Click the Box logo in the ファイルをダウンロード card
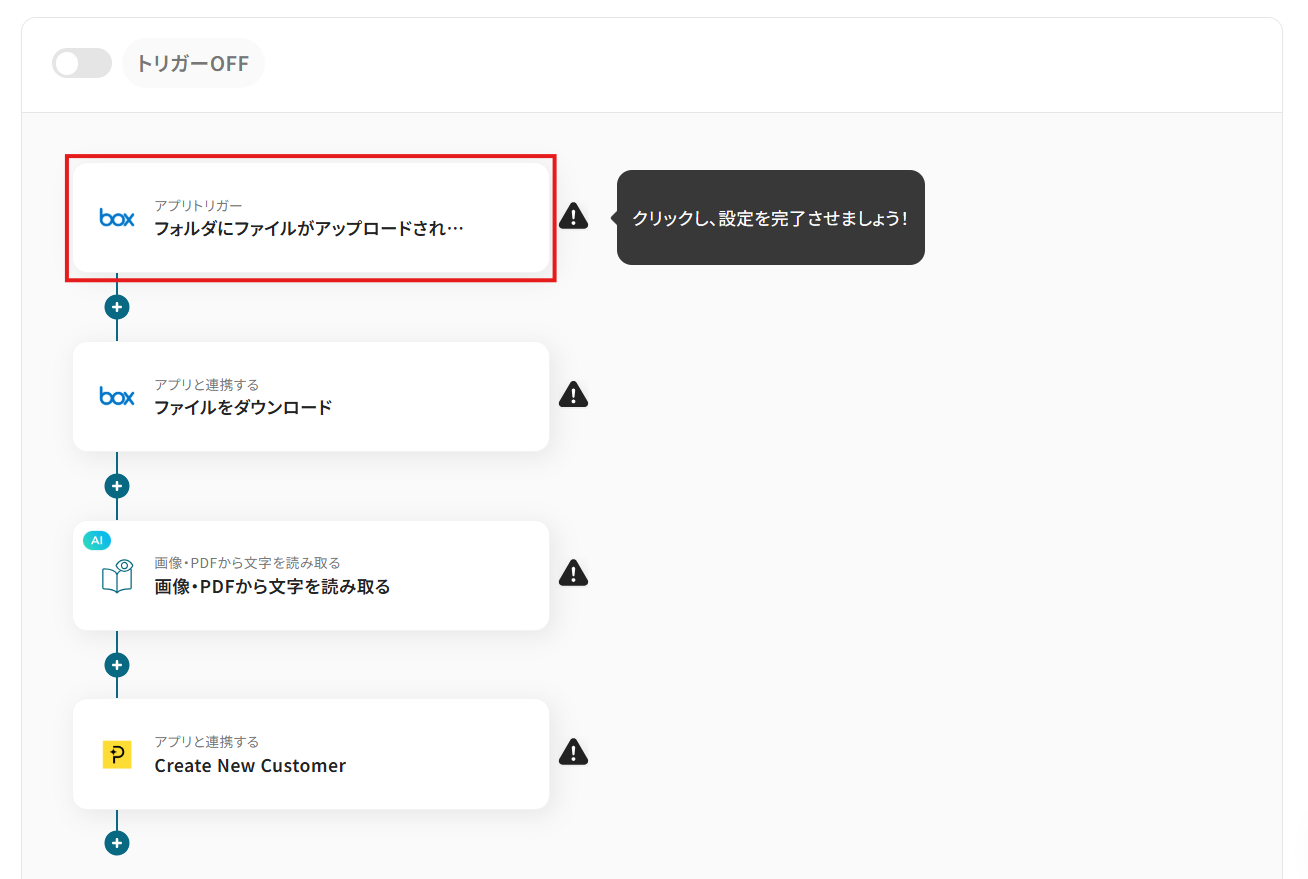 (x=117, y=396)
